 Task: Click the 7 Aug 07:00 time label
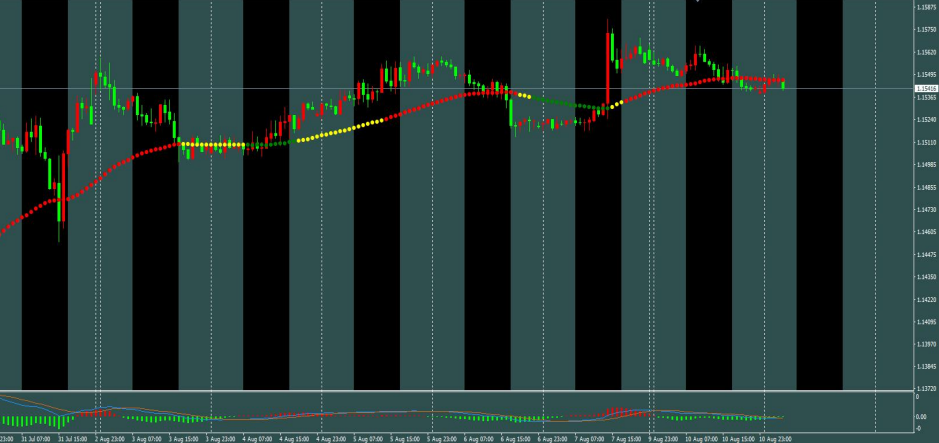point(590,439)
